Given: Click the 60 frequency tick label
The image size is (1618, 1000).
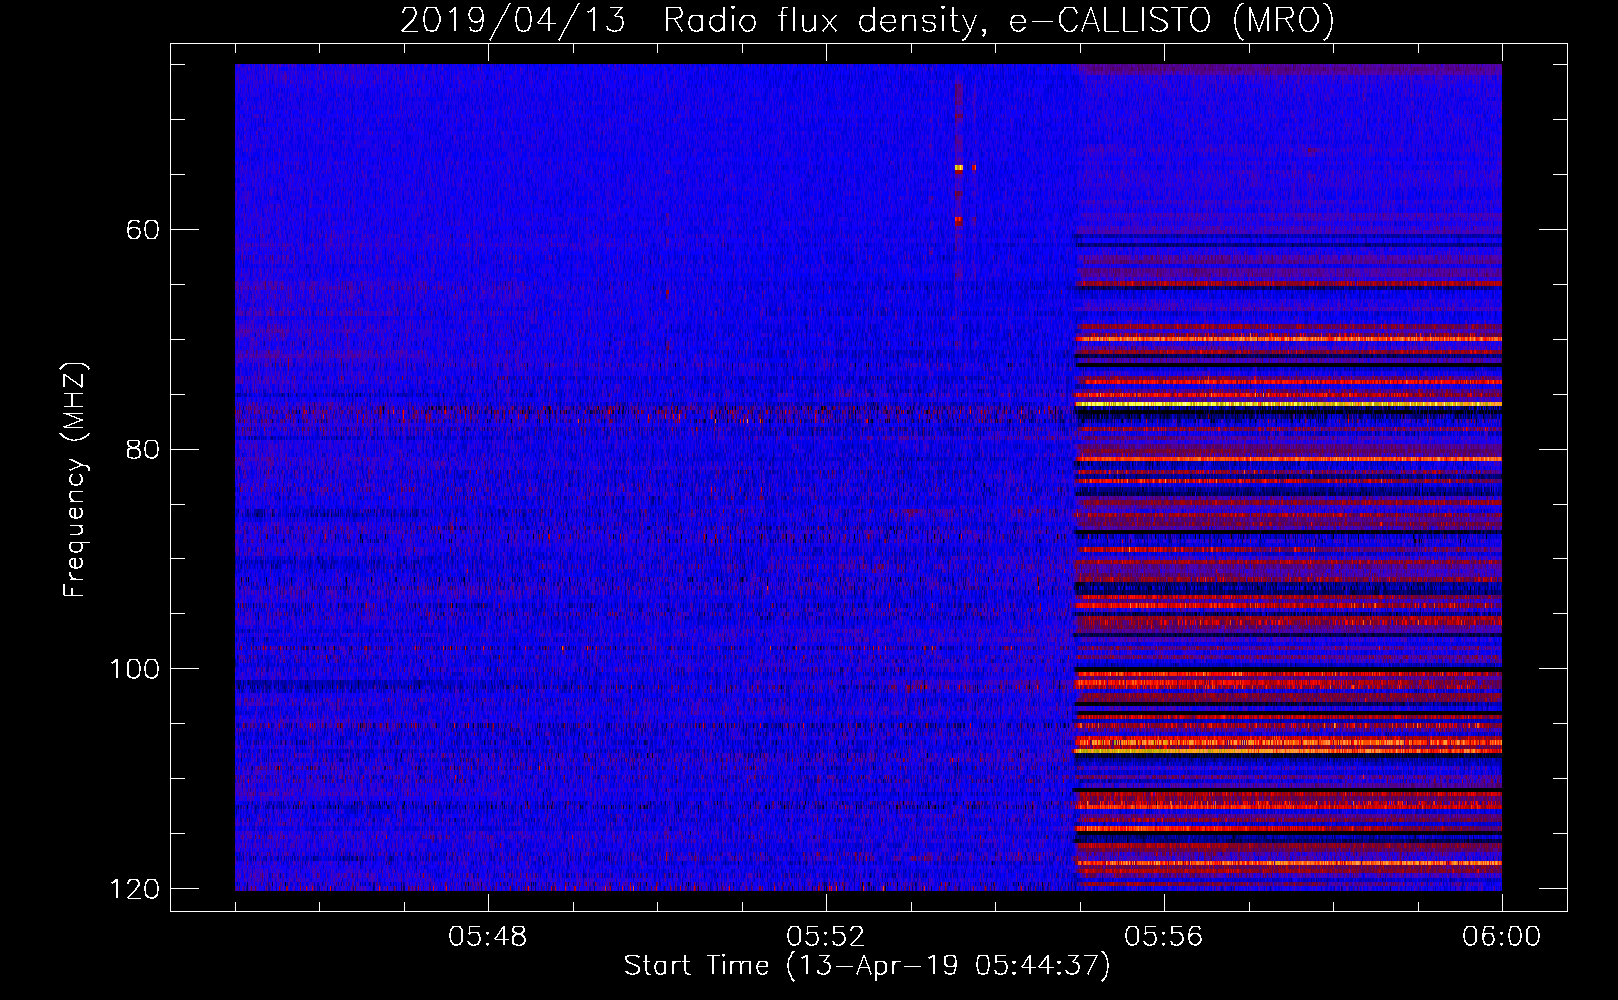Looking at the screenshot, I should [x=143, y=230].
